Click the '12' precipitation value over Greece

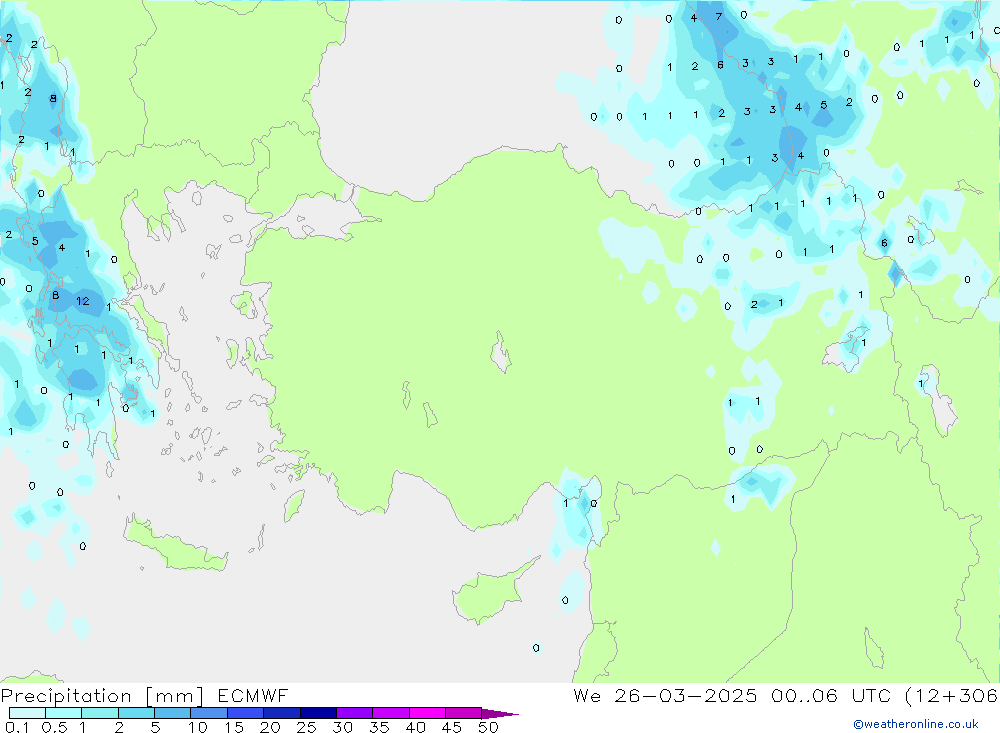click(x=83, y=301)
